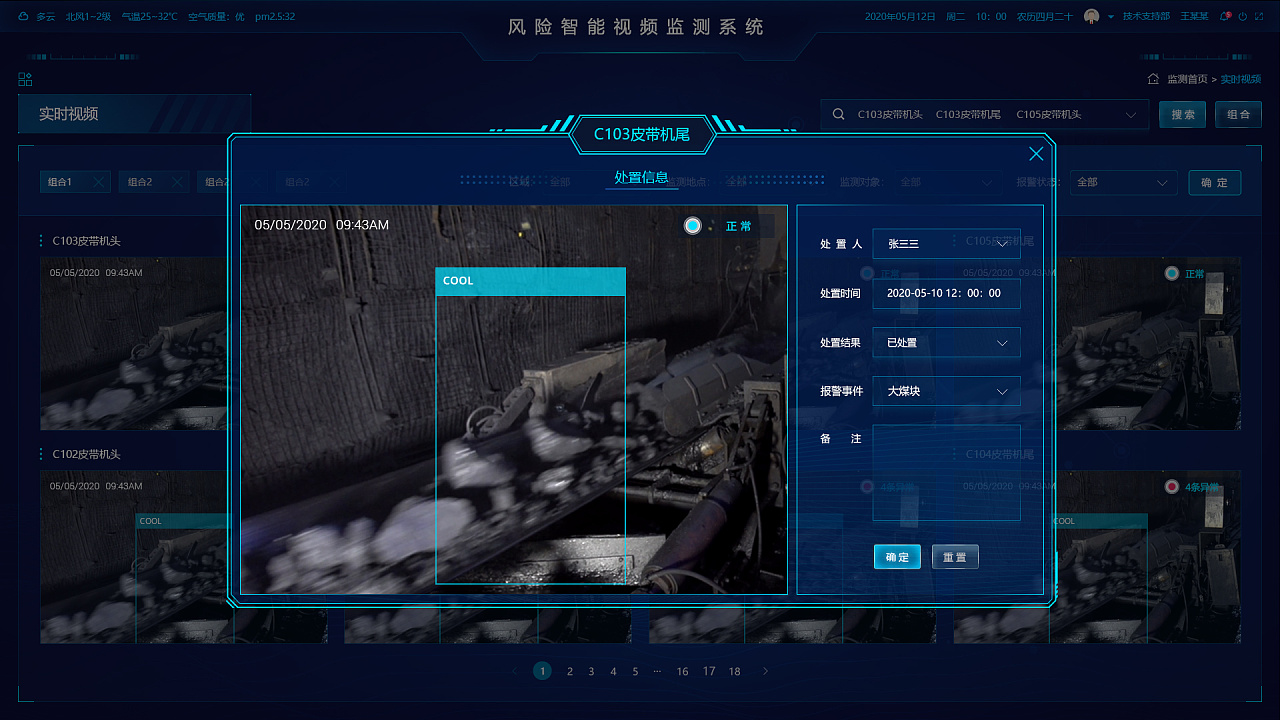Go to page 5

(x=635, y=671)
